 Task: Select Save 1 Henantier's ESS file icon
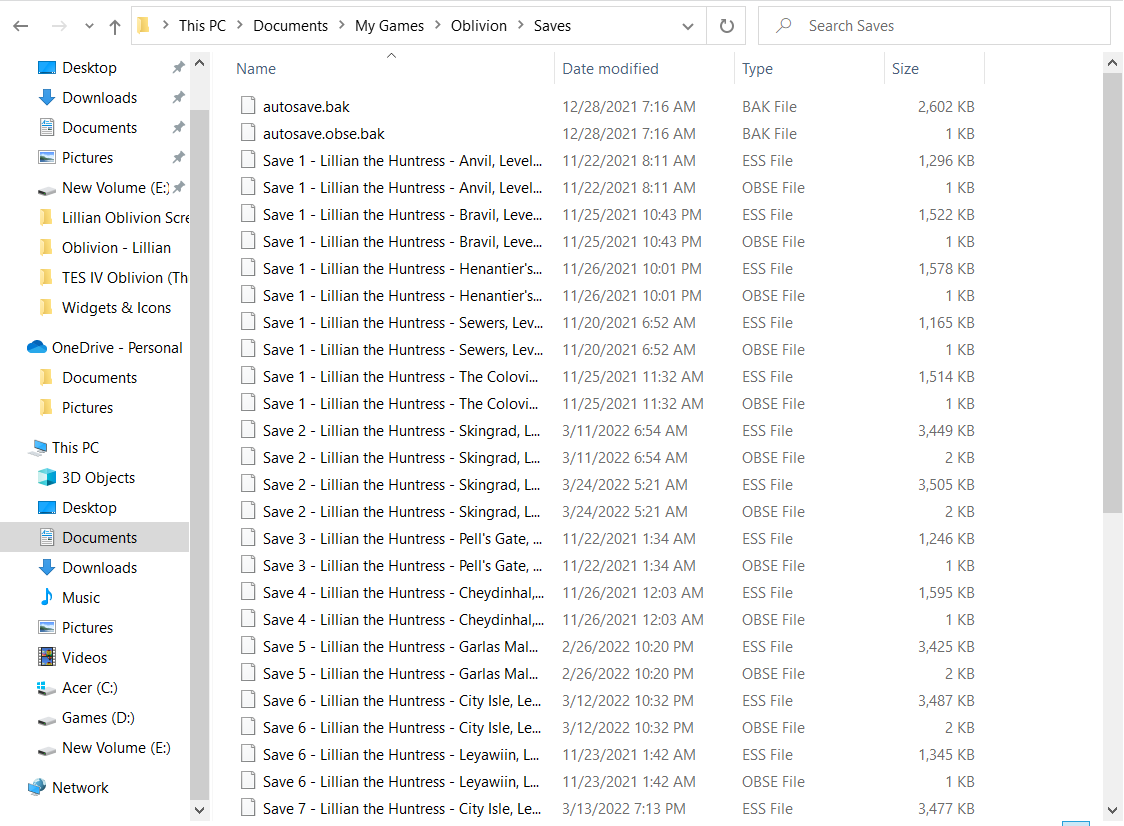tap(248, 268)
